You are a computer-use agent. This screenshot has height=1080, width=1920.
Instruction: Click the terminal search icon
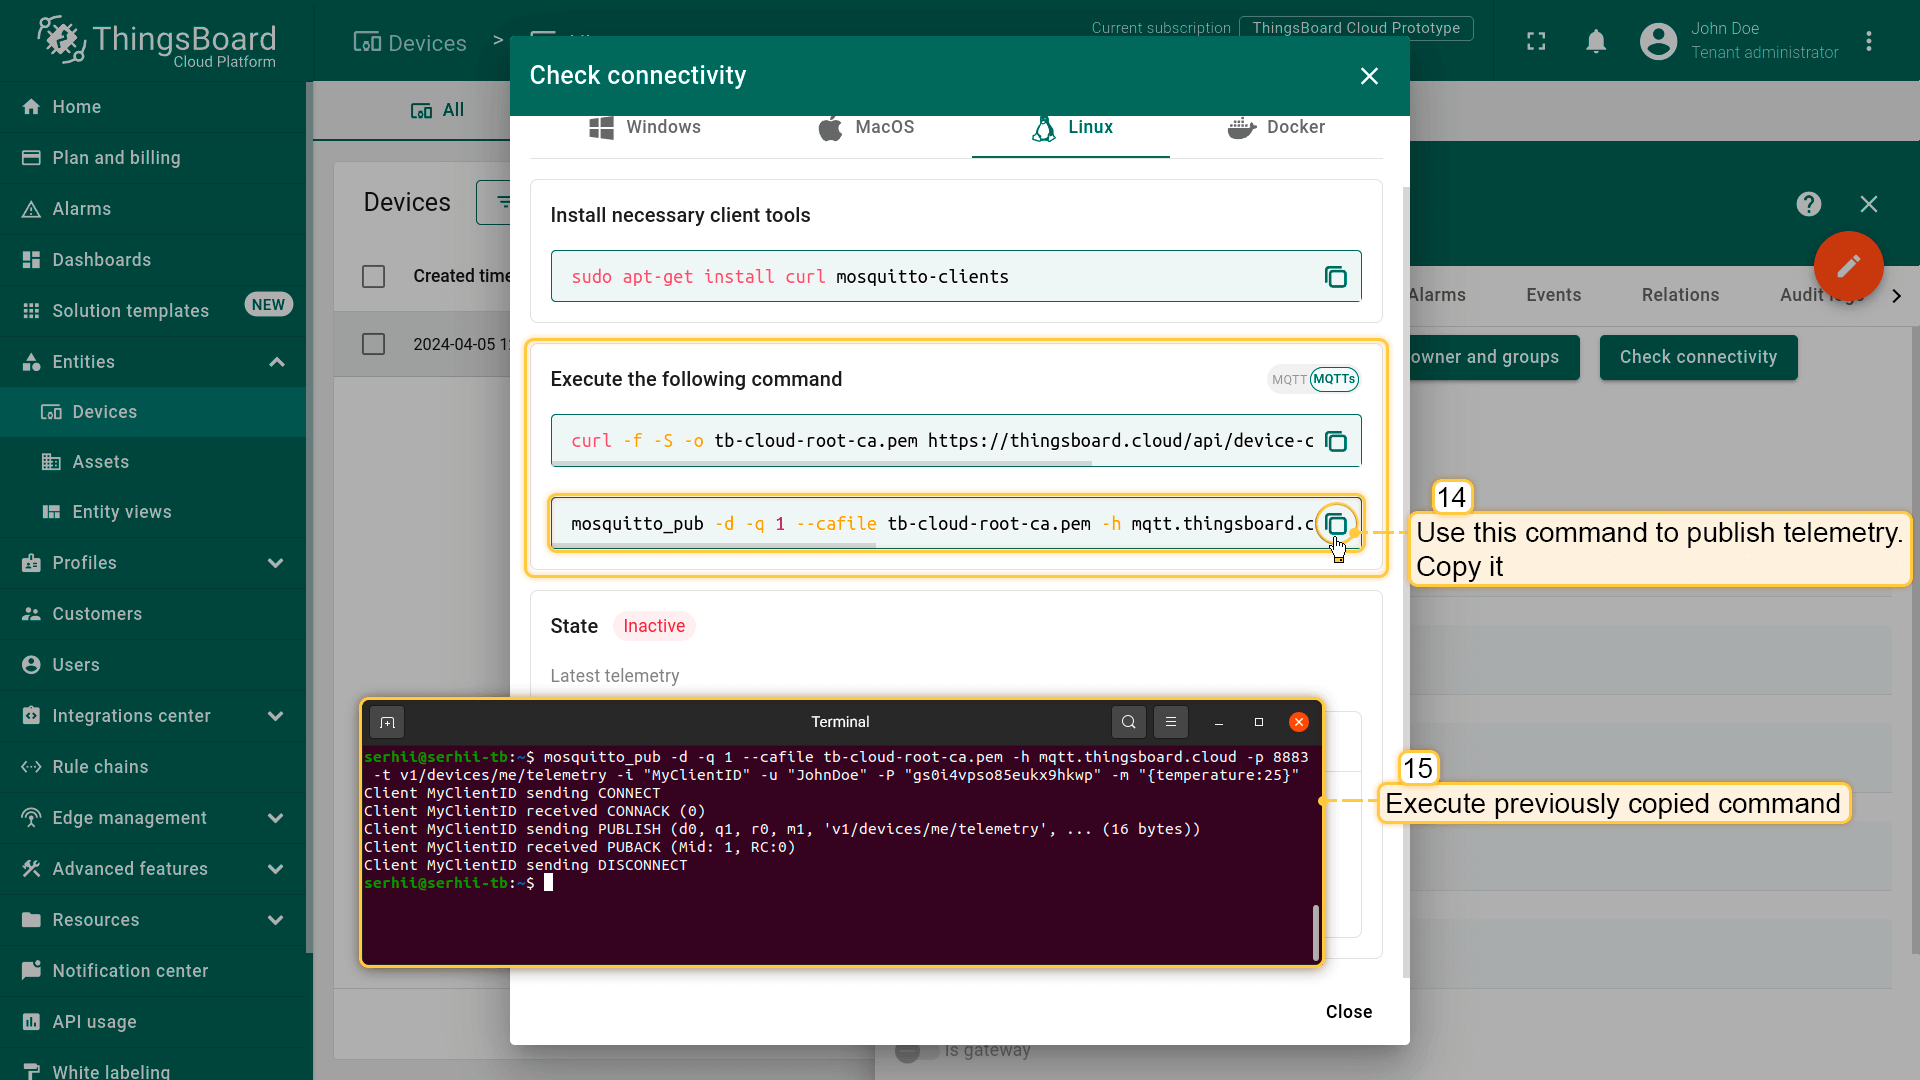(1128, 722)
